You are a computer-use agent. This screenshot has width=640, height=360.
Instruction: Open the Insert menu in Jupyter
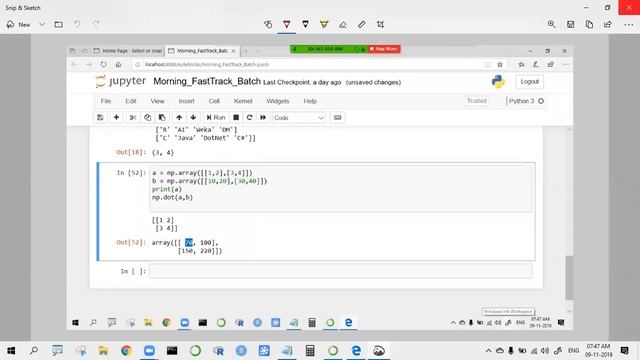[x=186, y=101]
